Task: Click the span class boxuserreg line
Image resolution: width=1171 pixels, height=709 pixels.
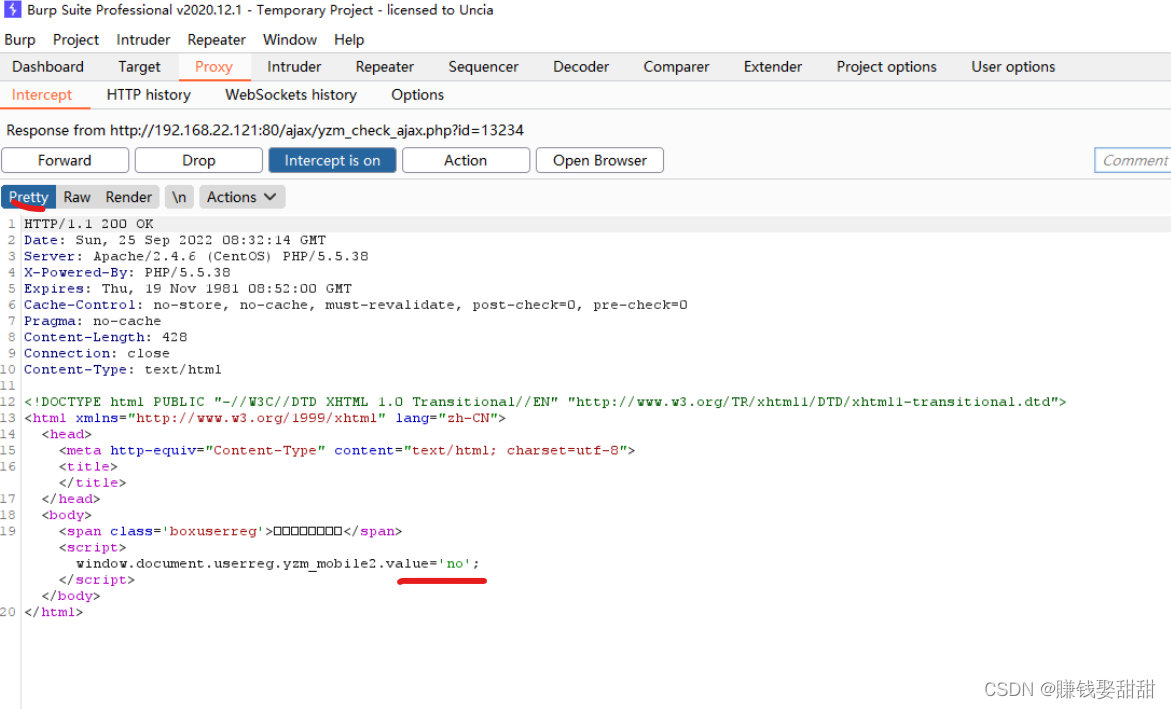Action: [230, 531]
